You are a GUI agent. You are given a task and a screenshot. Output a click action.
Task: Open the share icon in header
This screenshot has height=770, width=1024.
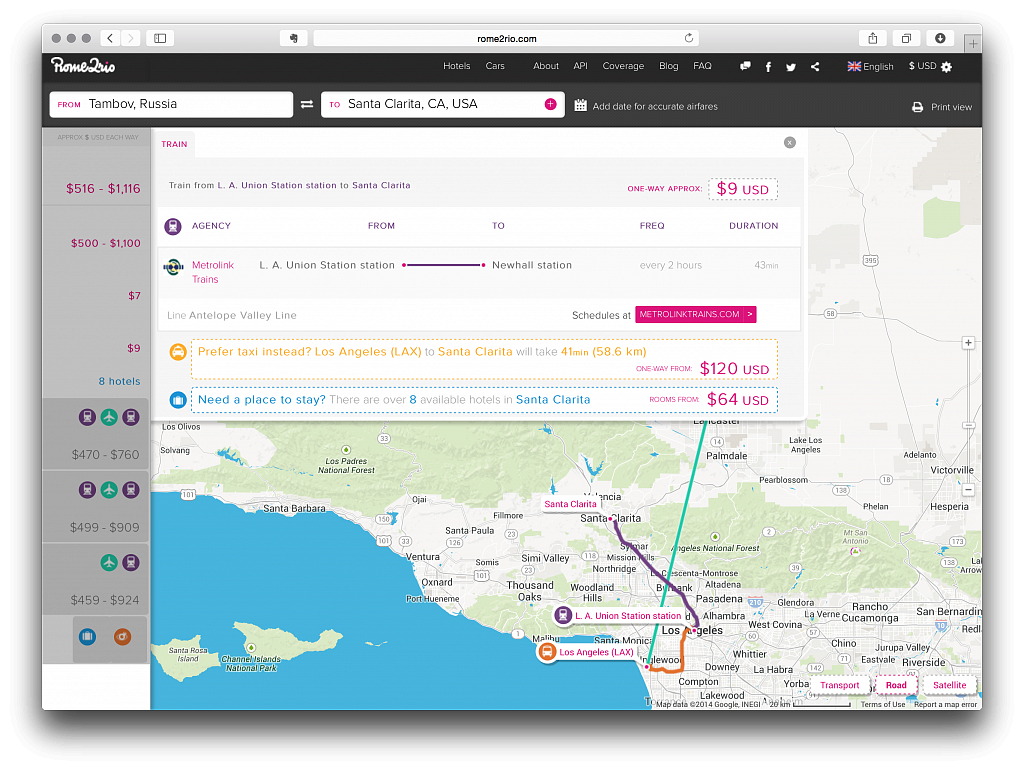[x=815, y=67]
